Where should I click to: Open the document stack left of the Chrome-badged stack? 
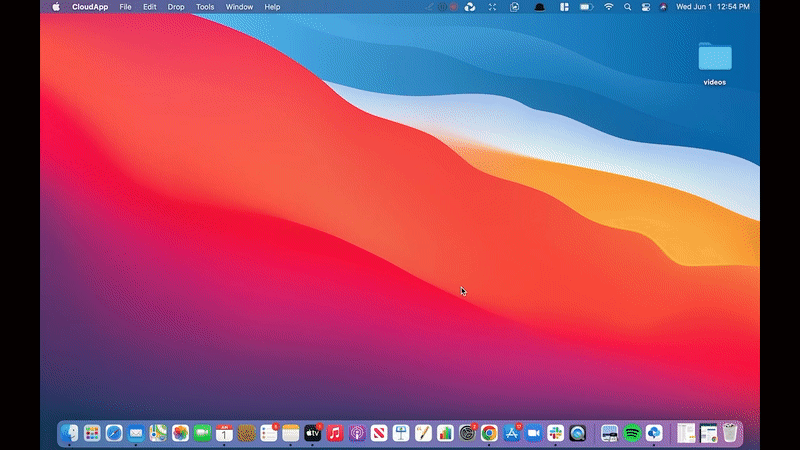point(686,433)
